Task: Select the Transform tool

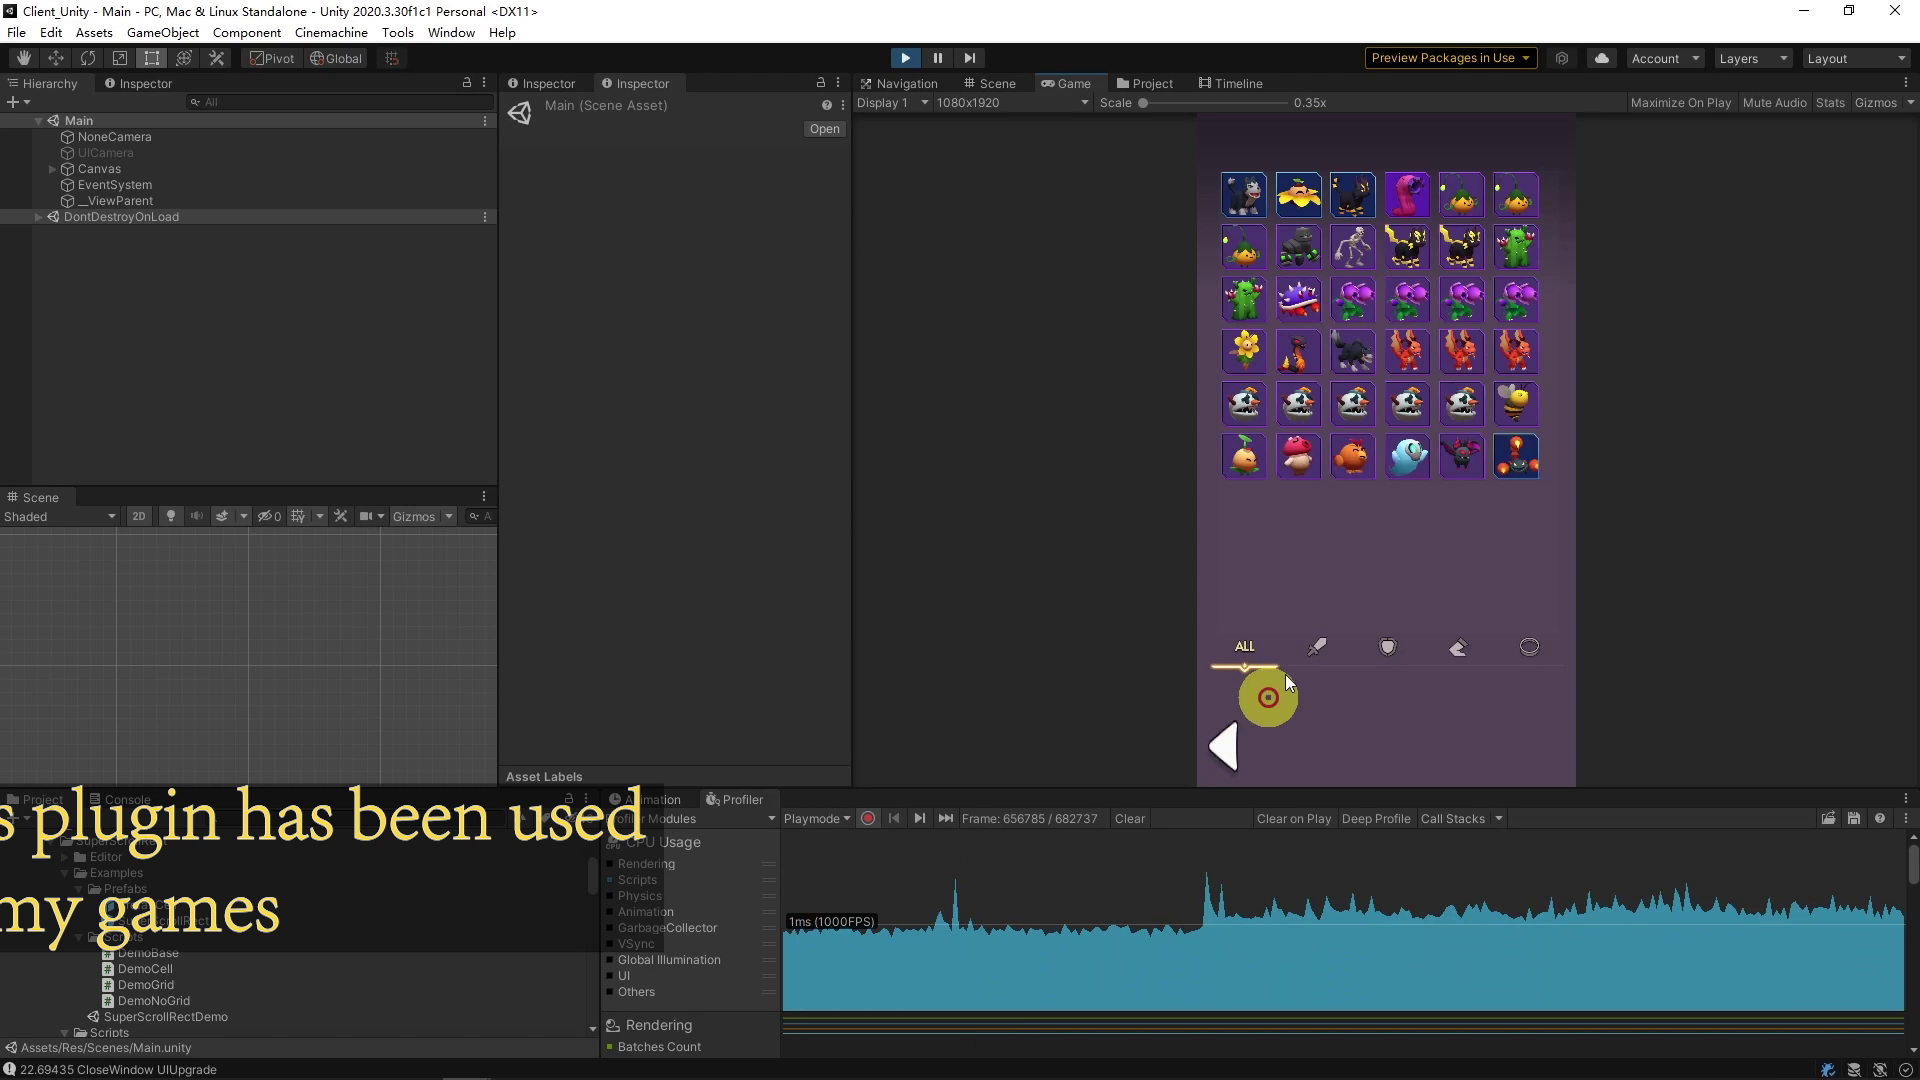Action: click(184, 58)
